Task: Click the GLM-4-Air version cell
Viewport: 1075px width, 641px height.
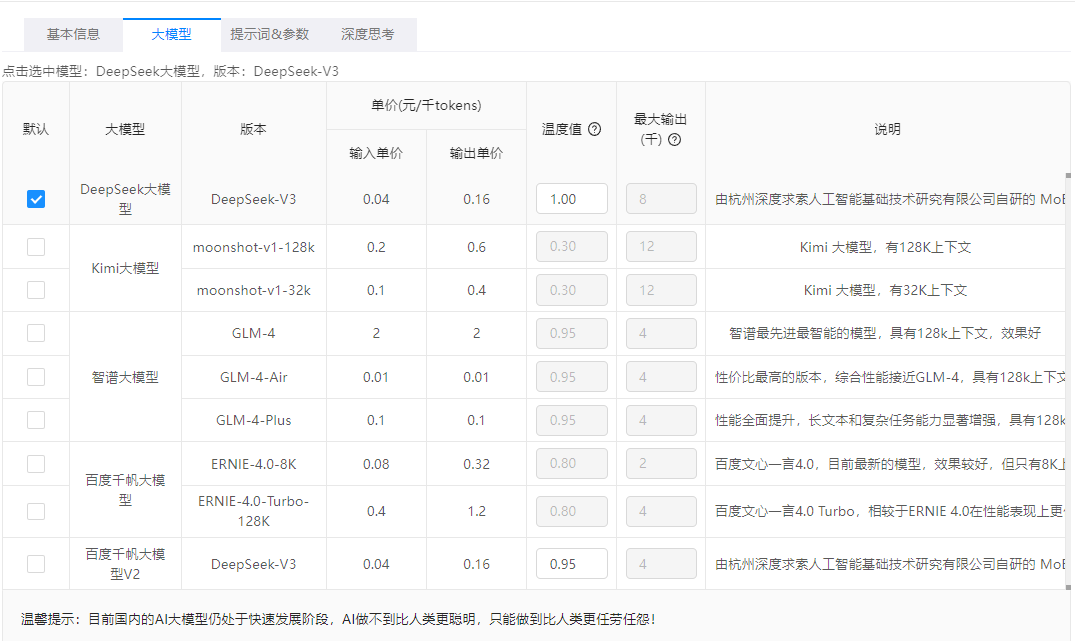Action: click(254, 377)
